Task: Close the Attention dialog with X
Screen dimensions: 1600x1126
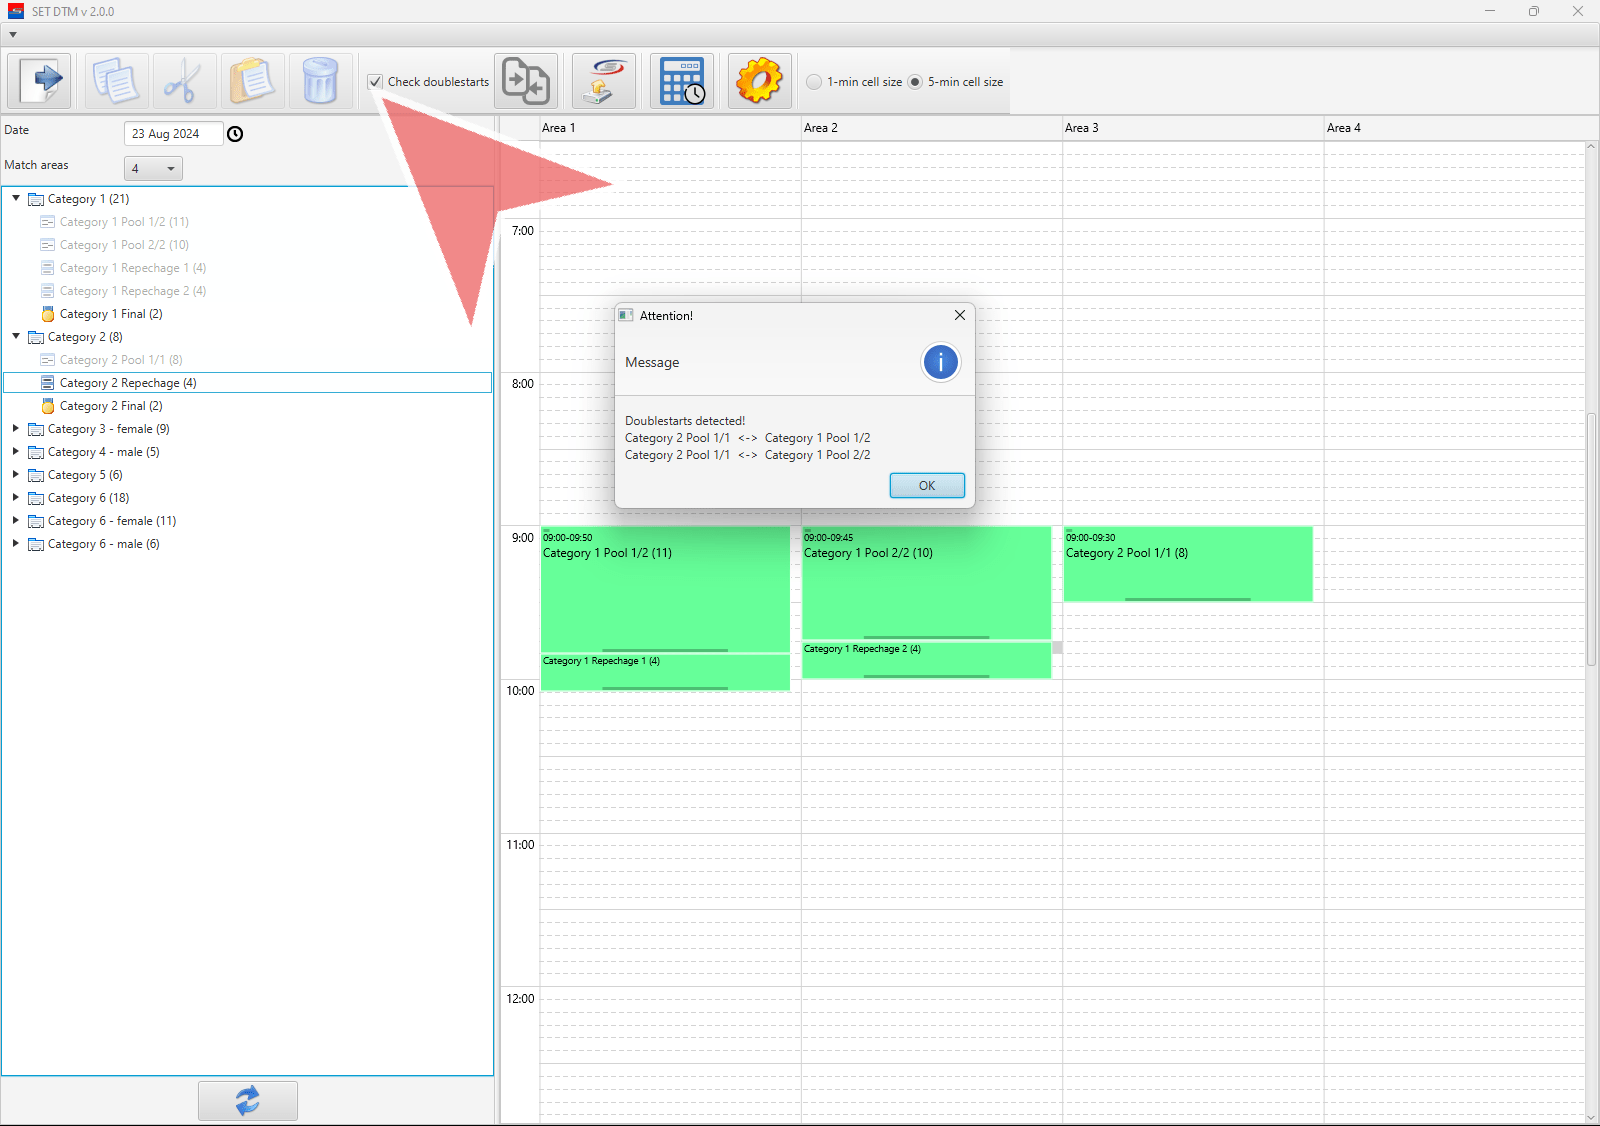Action: (x=959, y=315)
